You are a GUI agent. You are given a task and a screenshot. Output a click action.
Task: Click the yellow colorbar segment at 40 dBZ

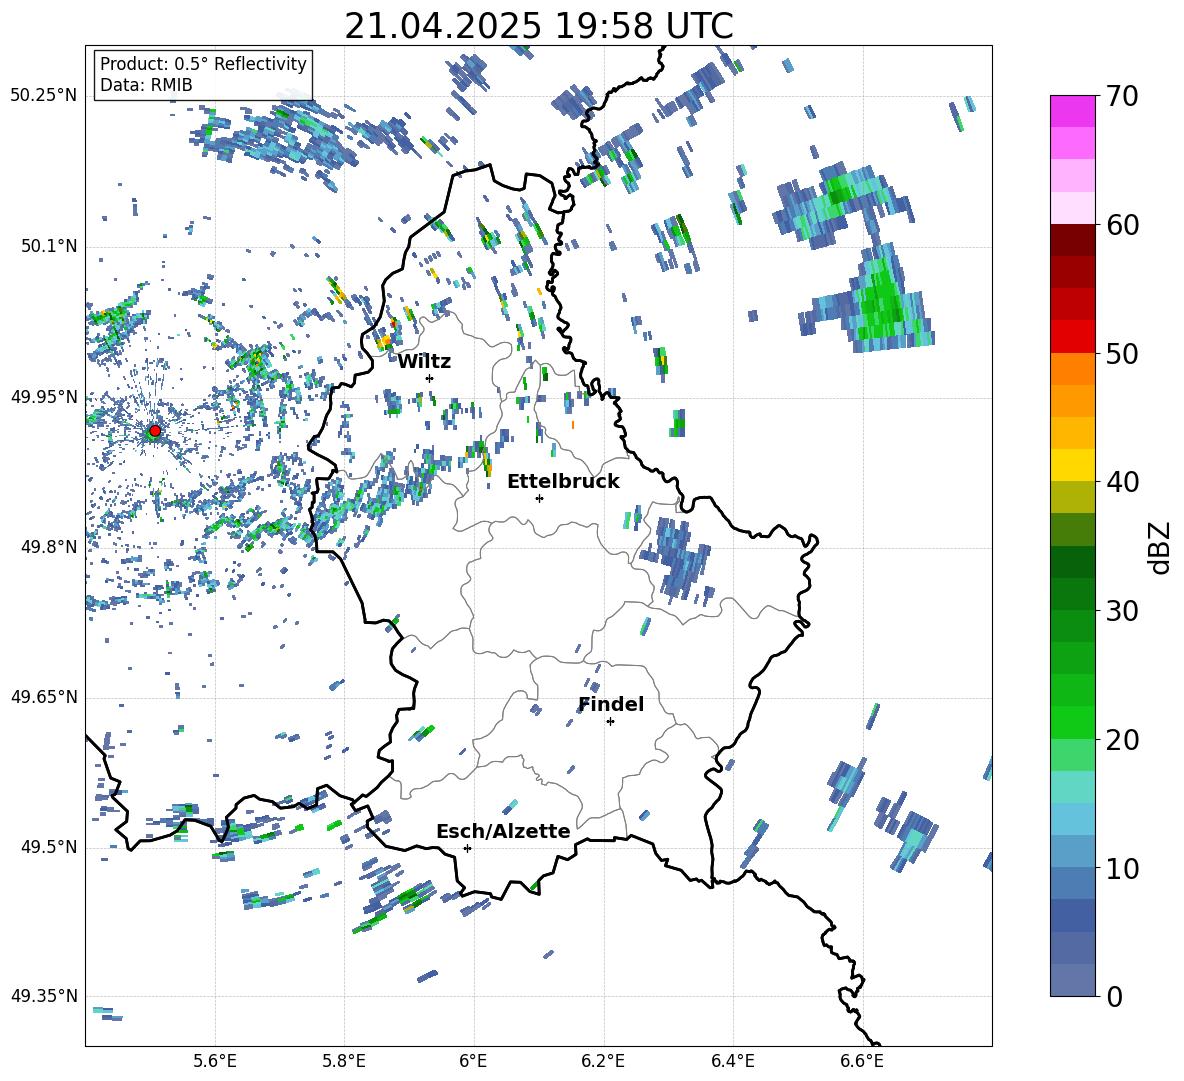[x=1072, y=465]
